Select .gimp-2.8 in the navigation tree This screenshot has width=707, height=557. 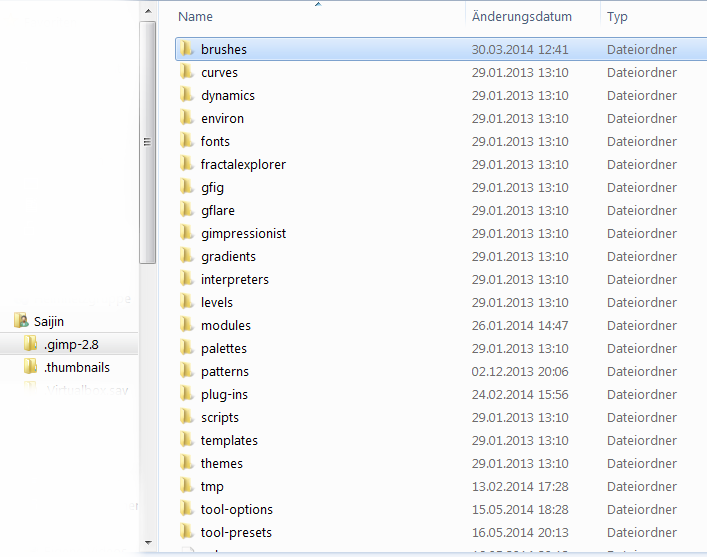coord(71,345)
